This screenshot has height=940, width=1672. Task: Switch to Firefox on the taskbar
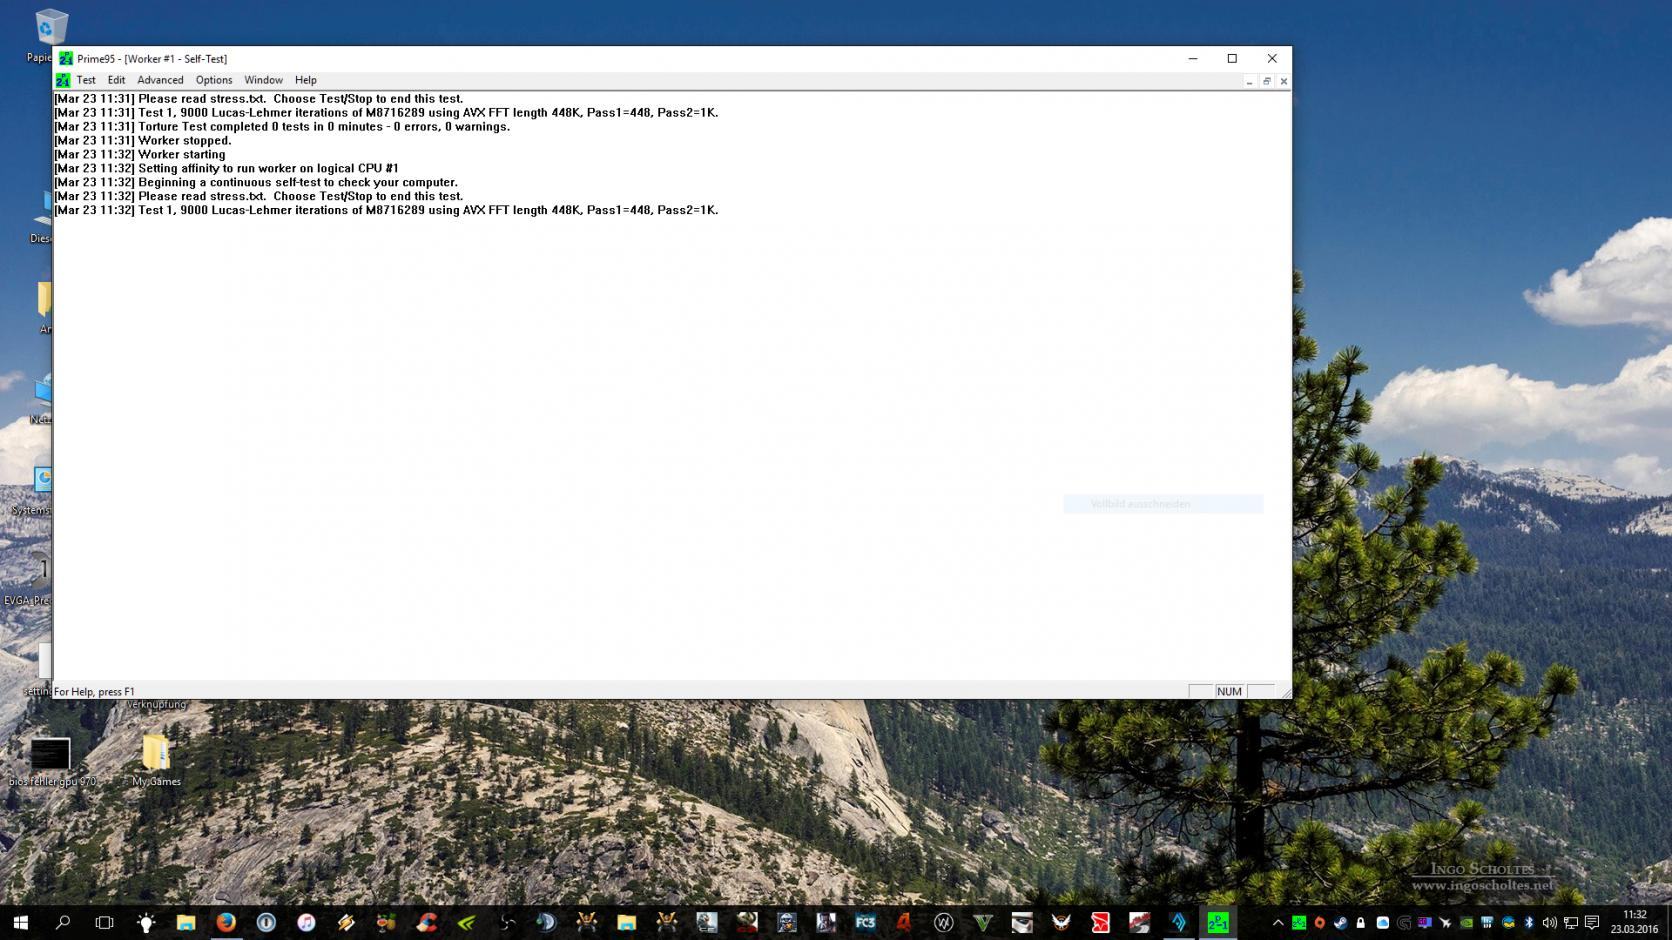[226, 922]
